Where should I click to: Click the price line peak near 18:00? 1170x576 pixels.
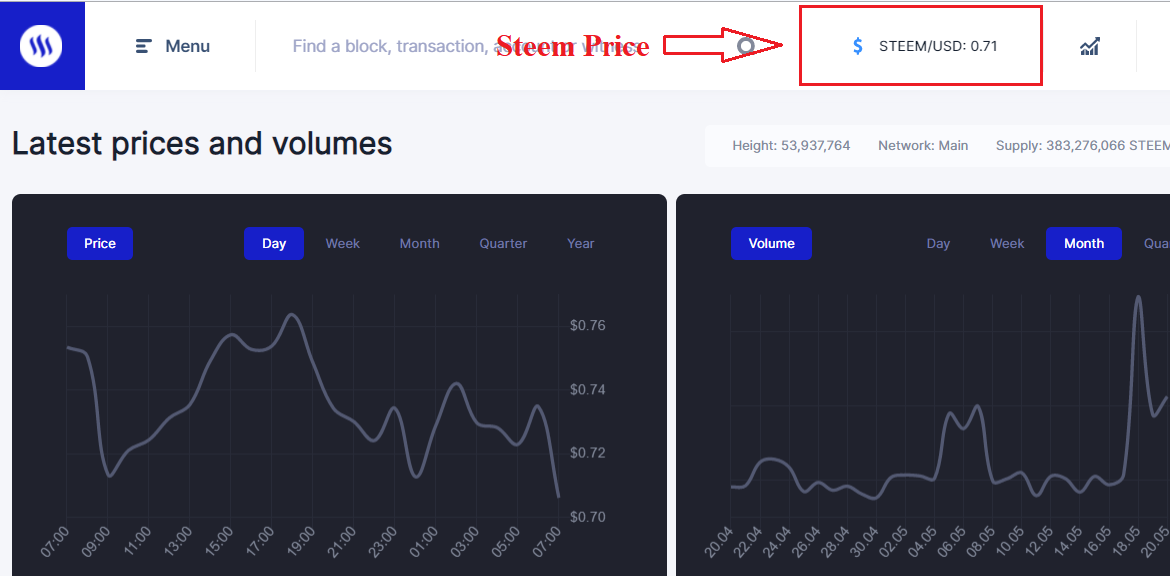point(292,315)
